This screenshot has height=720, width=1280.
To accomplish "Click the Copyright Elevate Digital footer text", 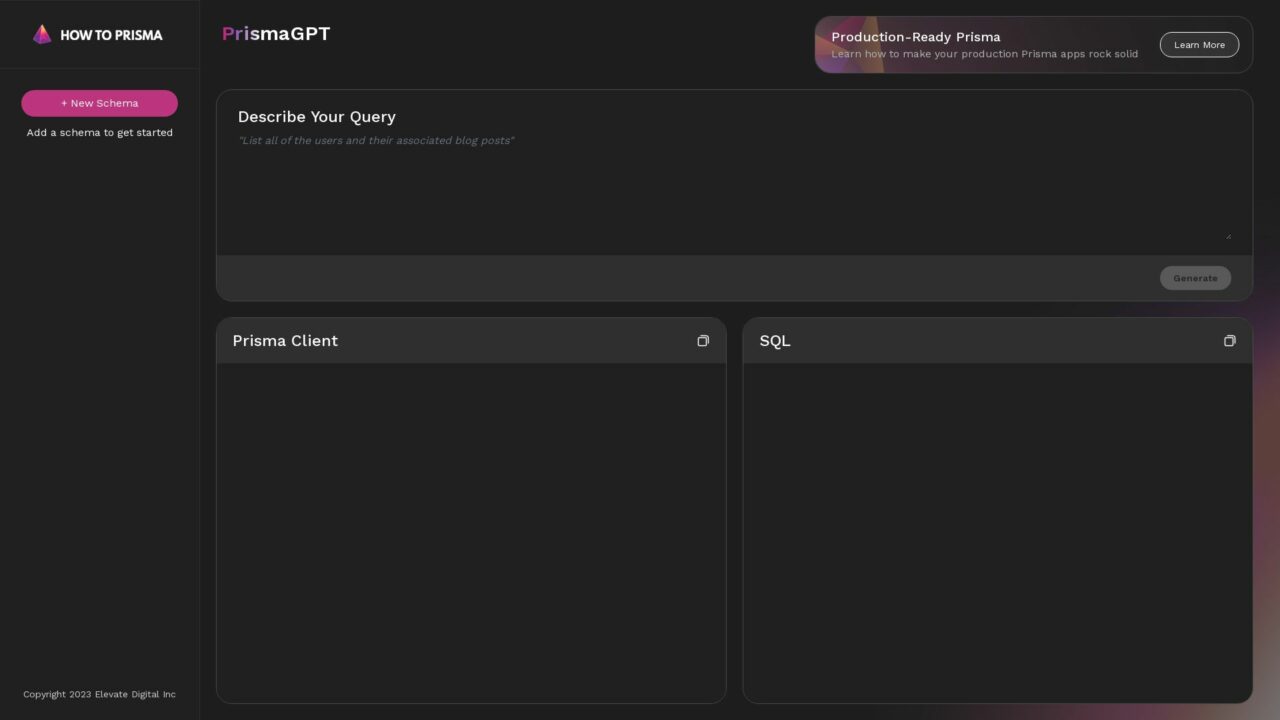I will click(99, 693).
